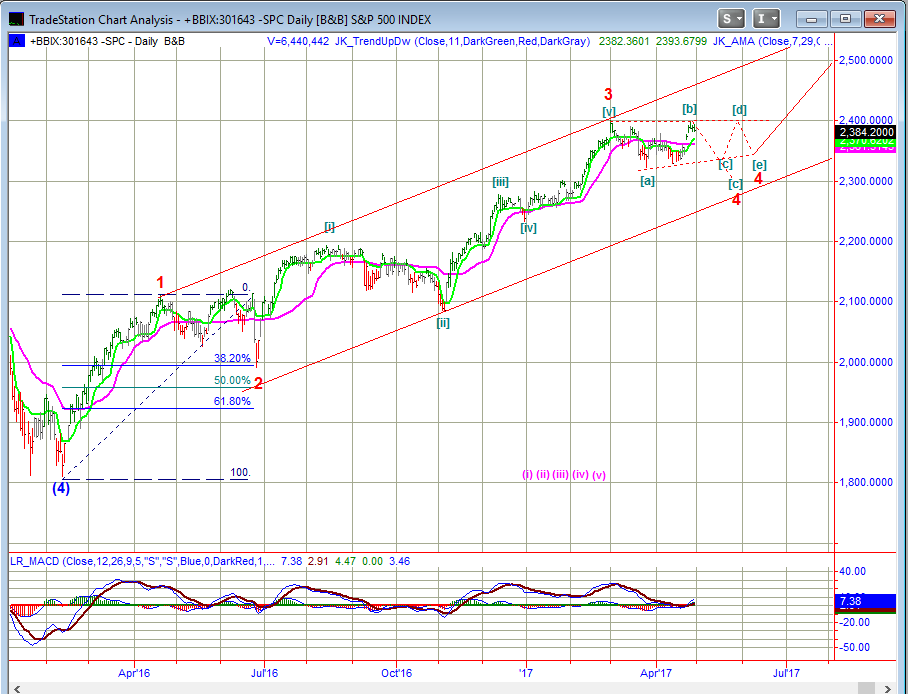Click the magenta '(i)' wave label

point(528,474)
